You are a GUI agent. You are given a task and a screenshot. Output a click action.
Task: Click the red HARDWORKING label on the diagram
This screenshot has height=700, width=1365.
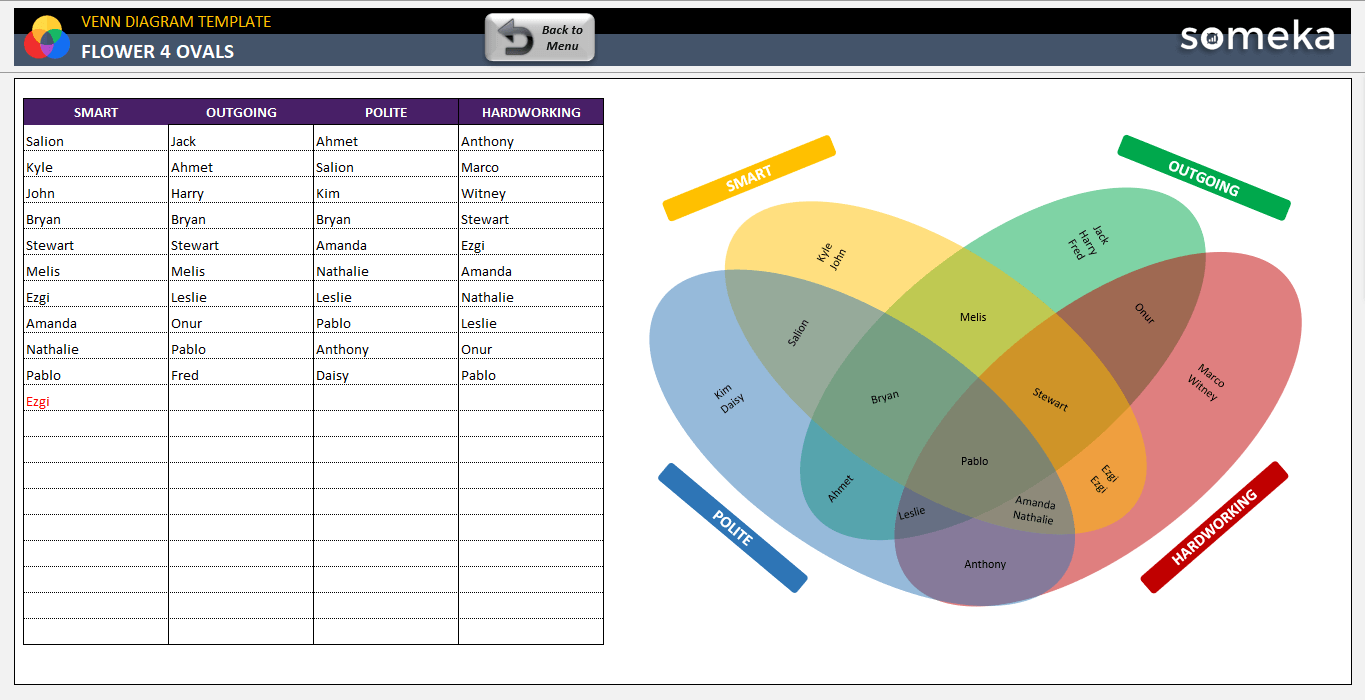[x=1214, y=527]
